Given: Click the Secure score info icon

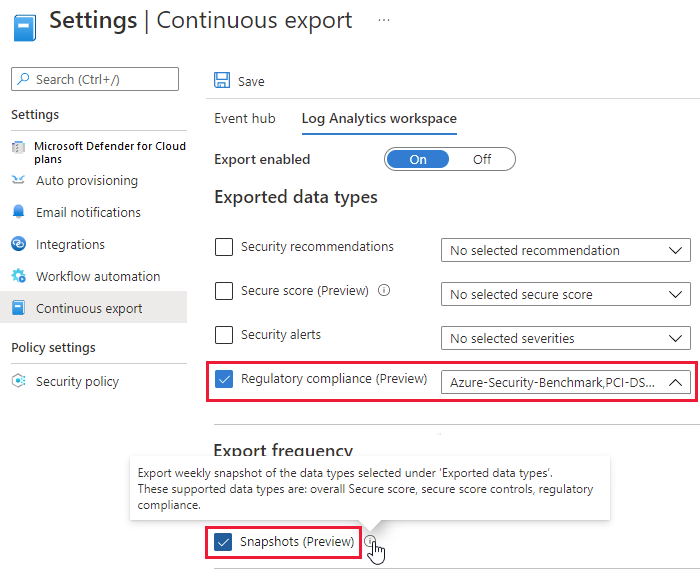Looking at the screenshot, I should click(x=384, y=291).
